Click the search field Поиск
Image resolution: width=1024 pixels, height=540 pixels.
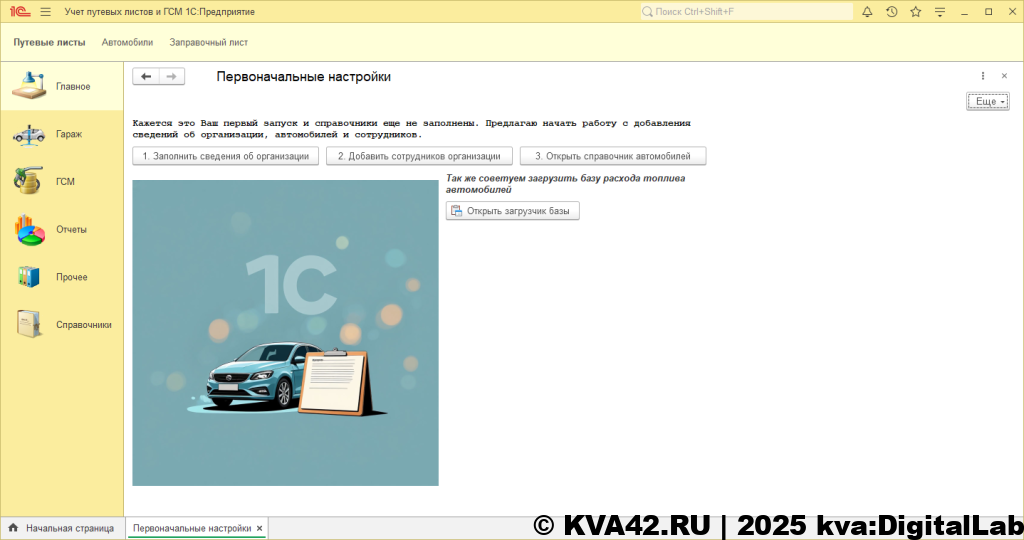(747, 12)
